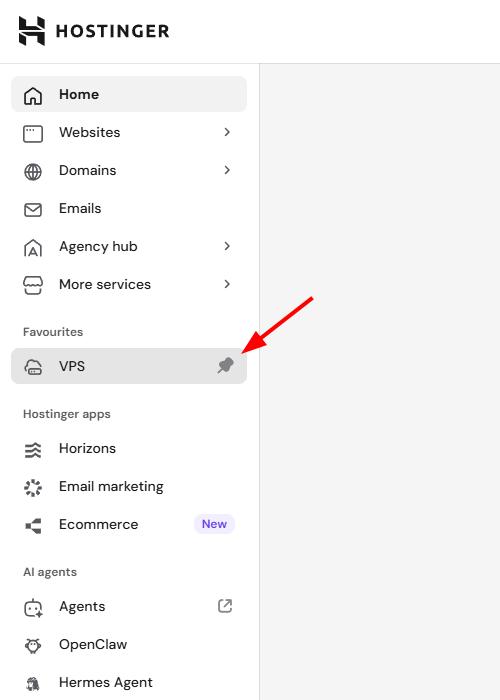Screen dimensions: 500x700
Task: Open the VPS favourite item
Action: 129,366
